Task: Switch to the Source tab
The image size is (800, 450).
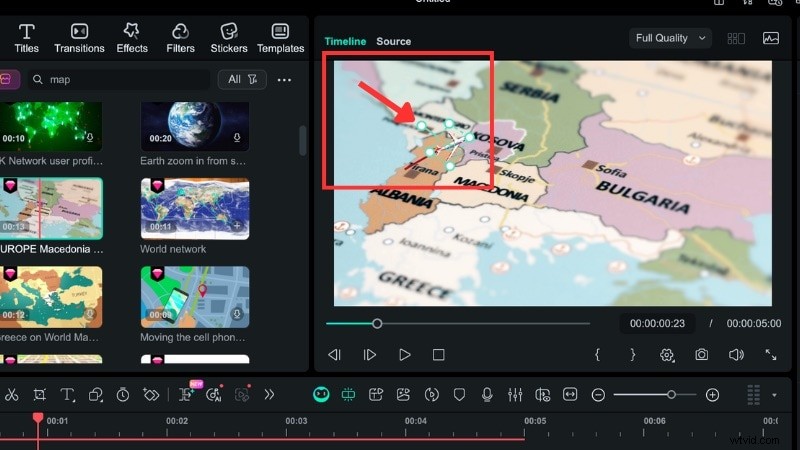Action: pos(393,41)
